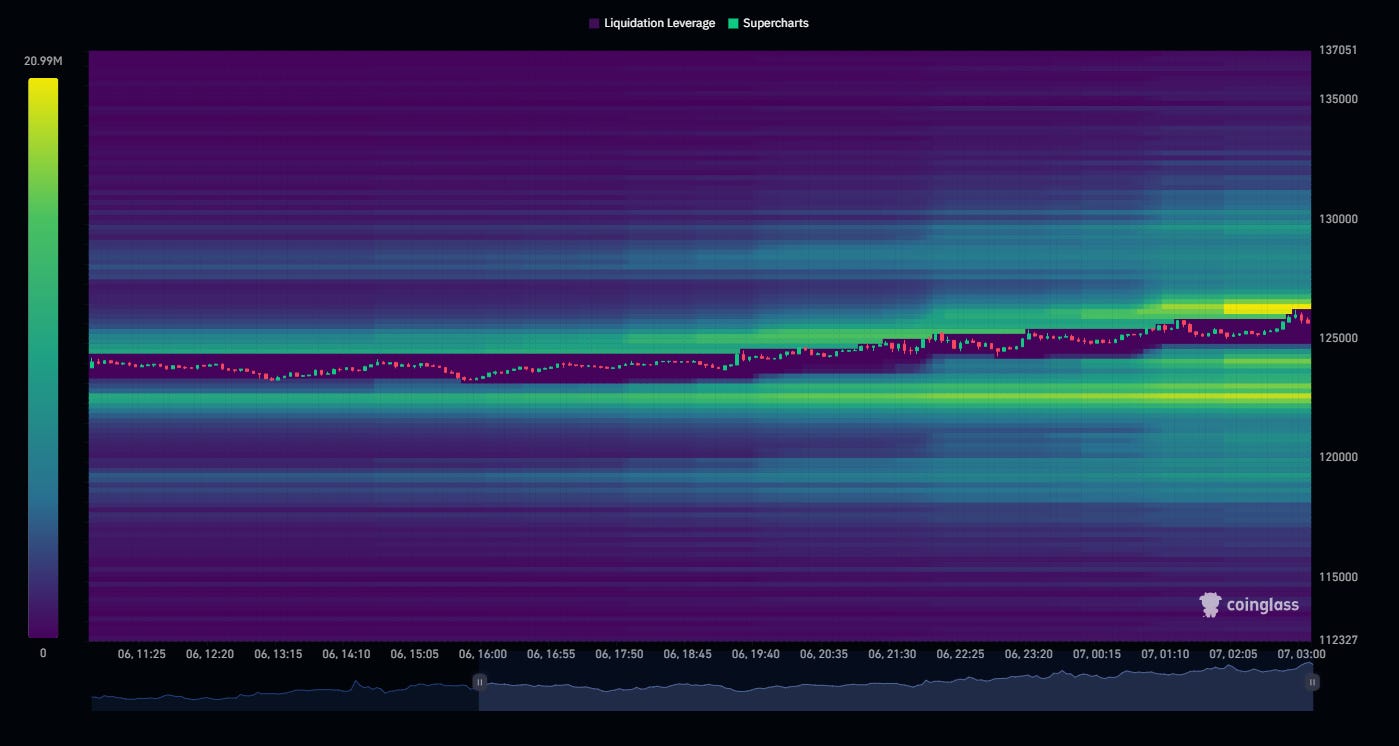
Task: Click the 07, 01:10 time label
Action: pos(1165,654)
